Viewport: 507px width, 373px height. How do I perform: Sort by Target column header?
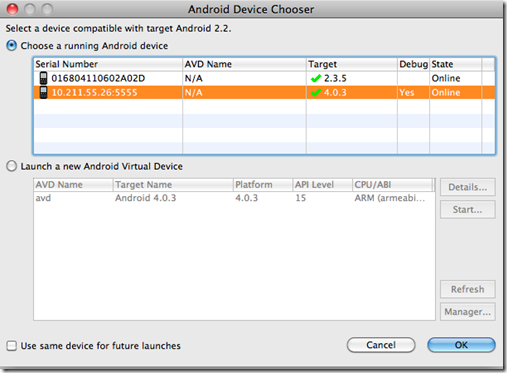(x=352, y=64)
